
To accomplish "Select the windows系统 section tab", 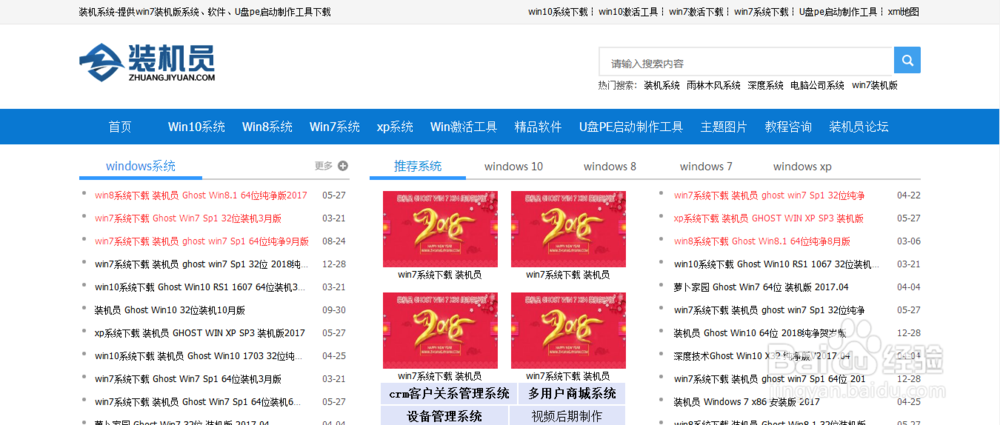I will coord(140,167).
